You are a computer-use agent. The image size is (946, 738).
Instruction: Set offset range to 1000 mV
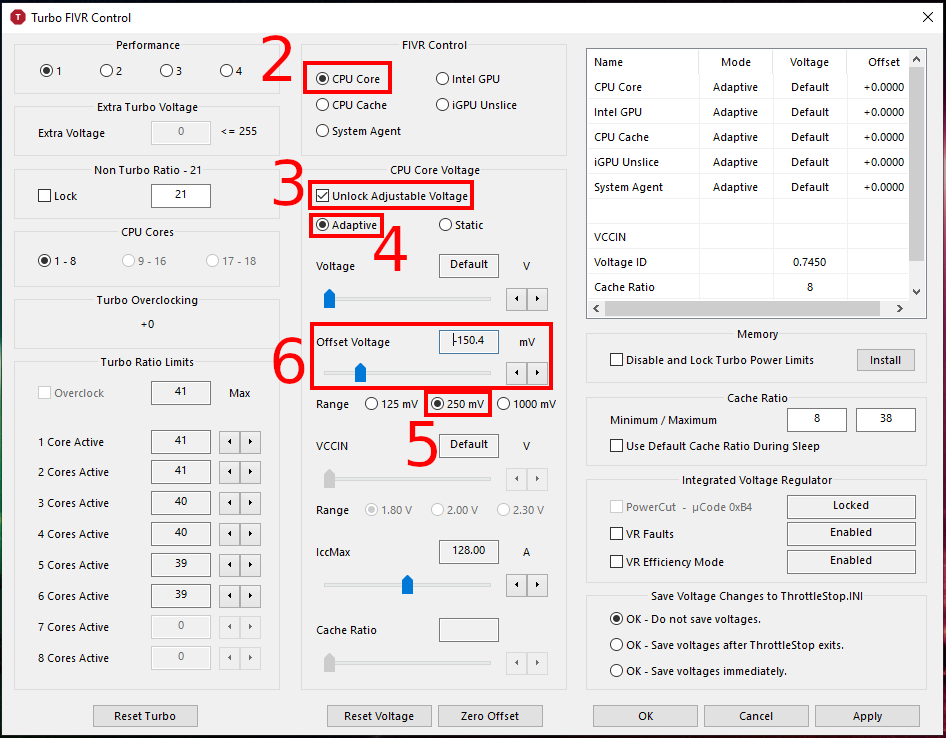click(x=527, y=404)
